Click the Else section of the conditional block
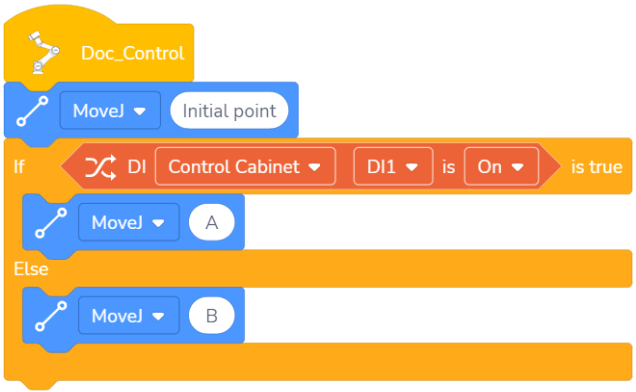The height and width of the screenshot is (392, 636). click(31, 269)
